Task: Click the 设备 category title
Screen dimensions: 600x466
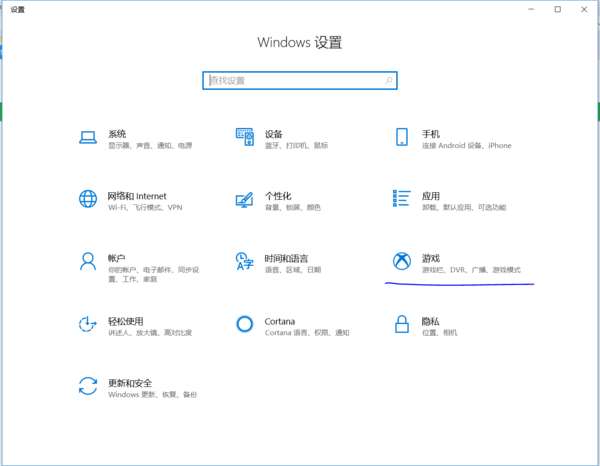Action: click(x=274, y=134)
